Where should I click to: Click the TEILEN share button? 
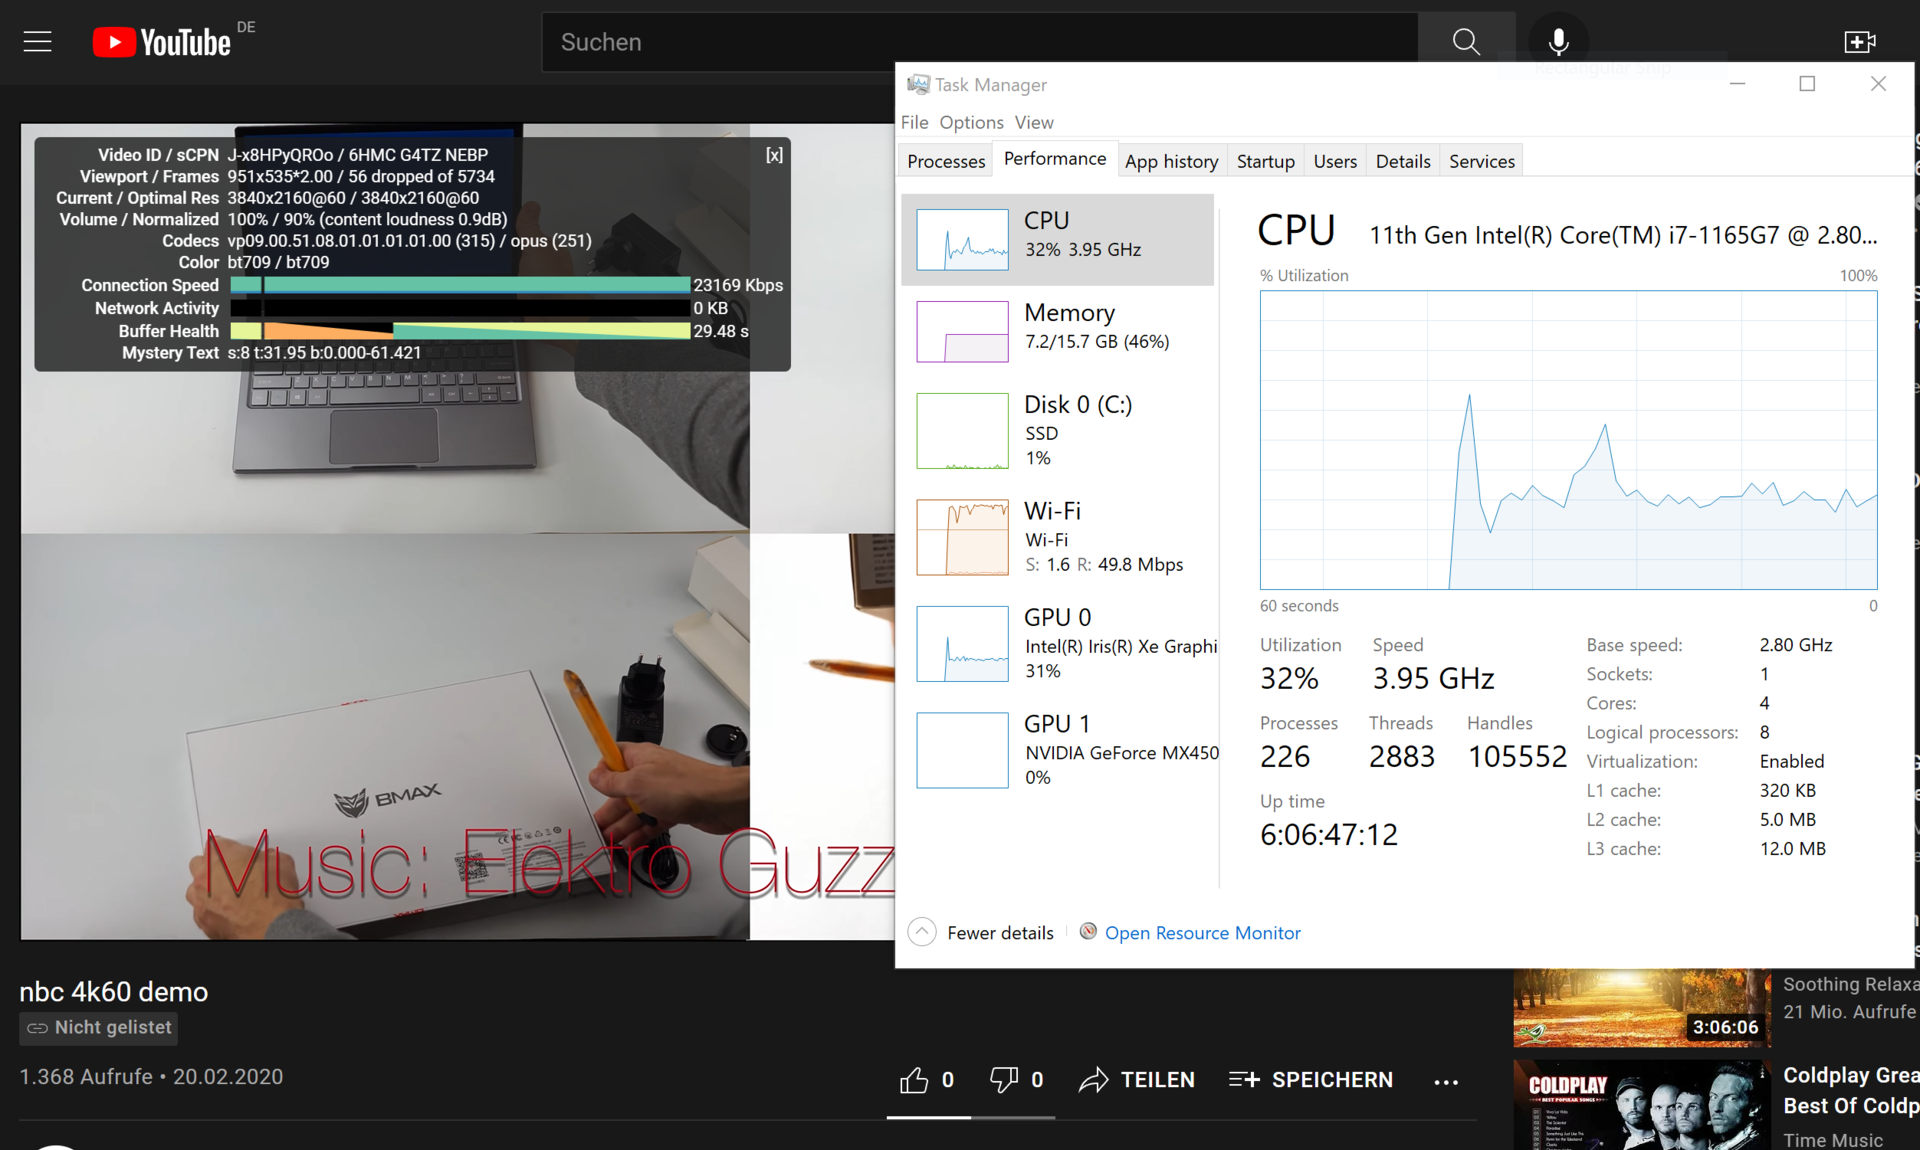coord(1137,1080)
